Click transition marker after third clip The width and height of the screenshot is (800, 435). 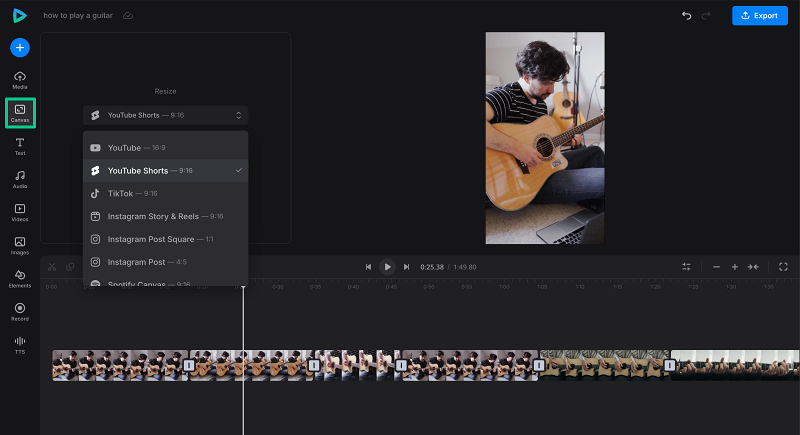[401, 365]
